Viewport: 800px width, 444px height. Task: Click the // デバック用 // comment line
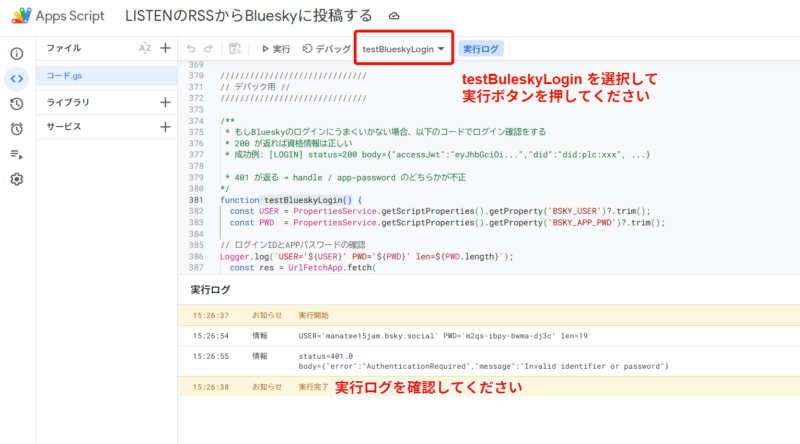[x=255, y=87]
